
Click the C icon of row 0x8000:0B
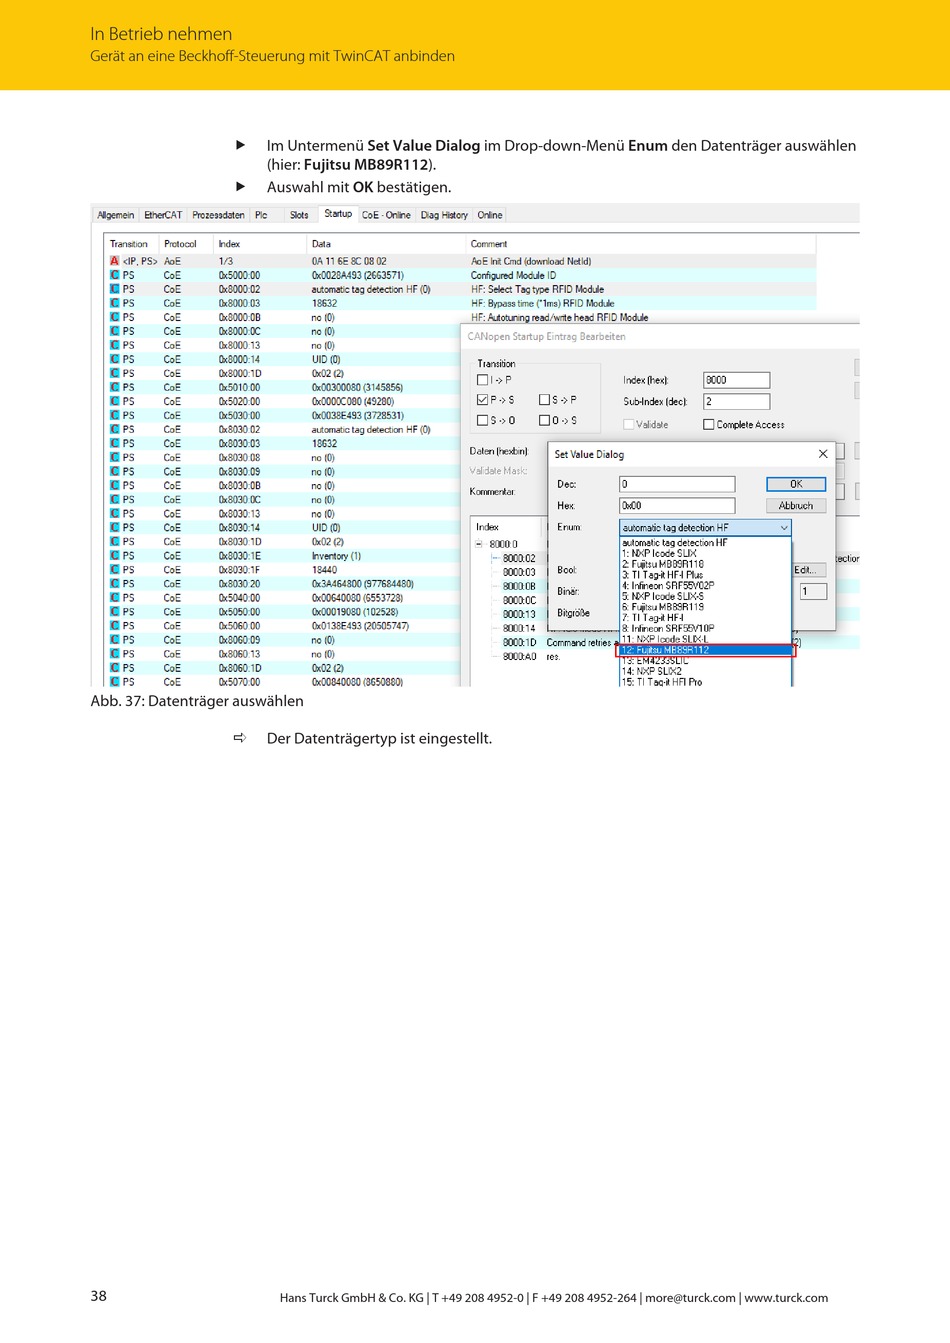tap(114, 317)
